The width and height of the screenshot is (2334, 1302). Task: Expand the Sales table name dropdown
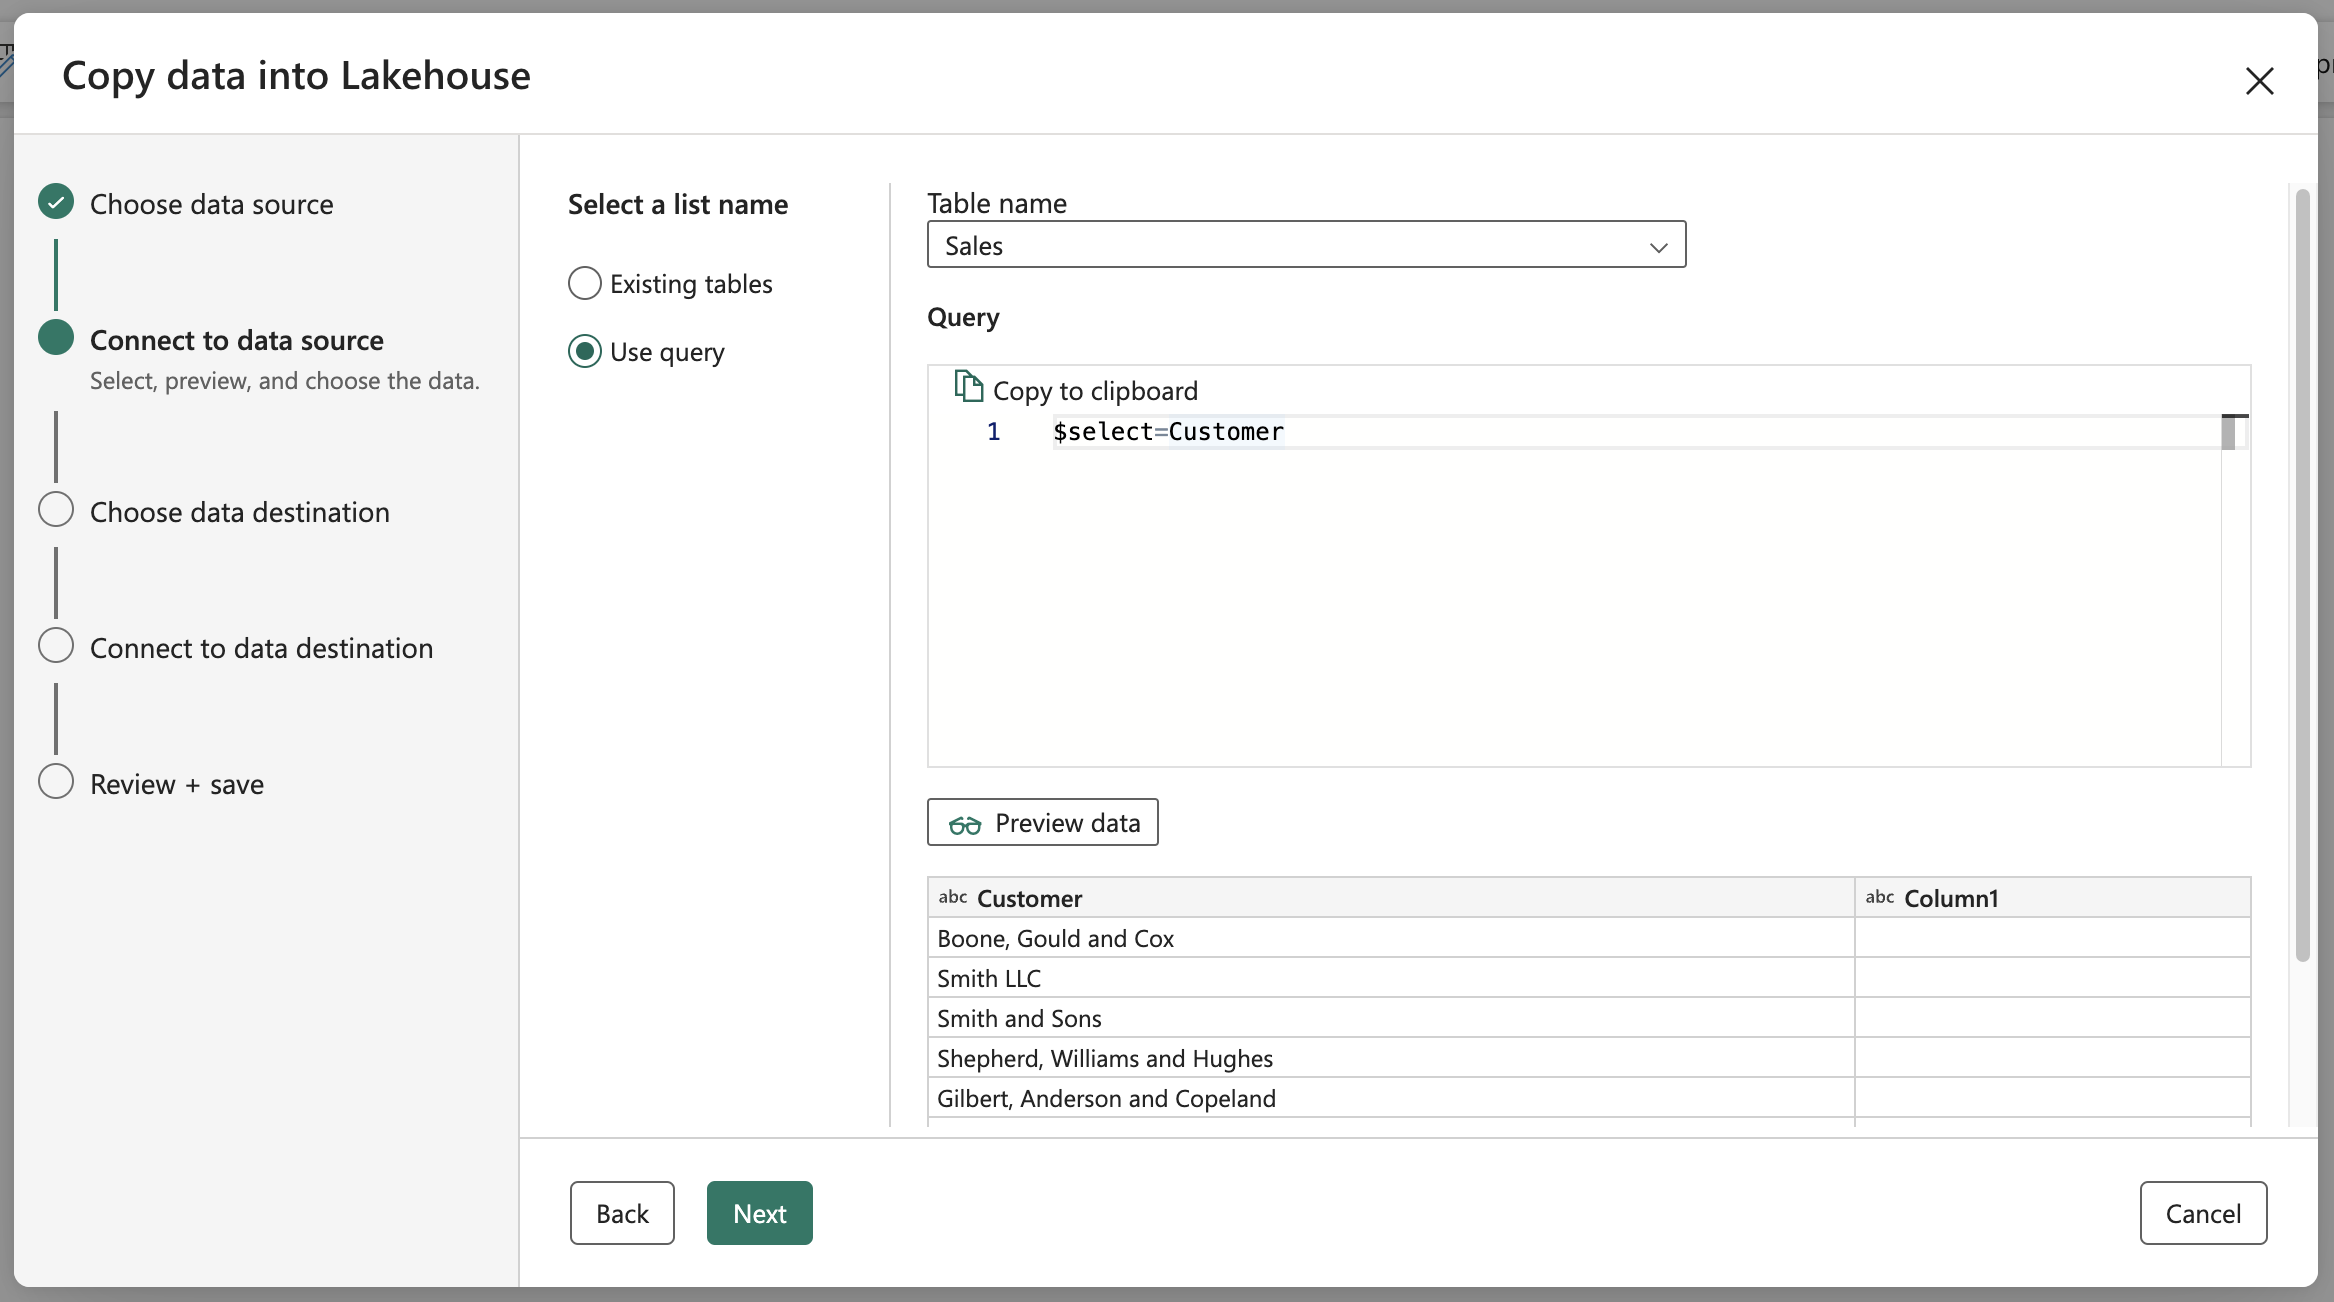pyautogui.click(x=1658, y=244)
